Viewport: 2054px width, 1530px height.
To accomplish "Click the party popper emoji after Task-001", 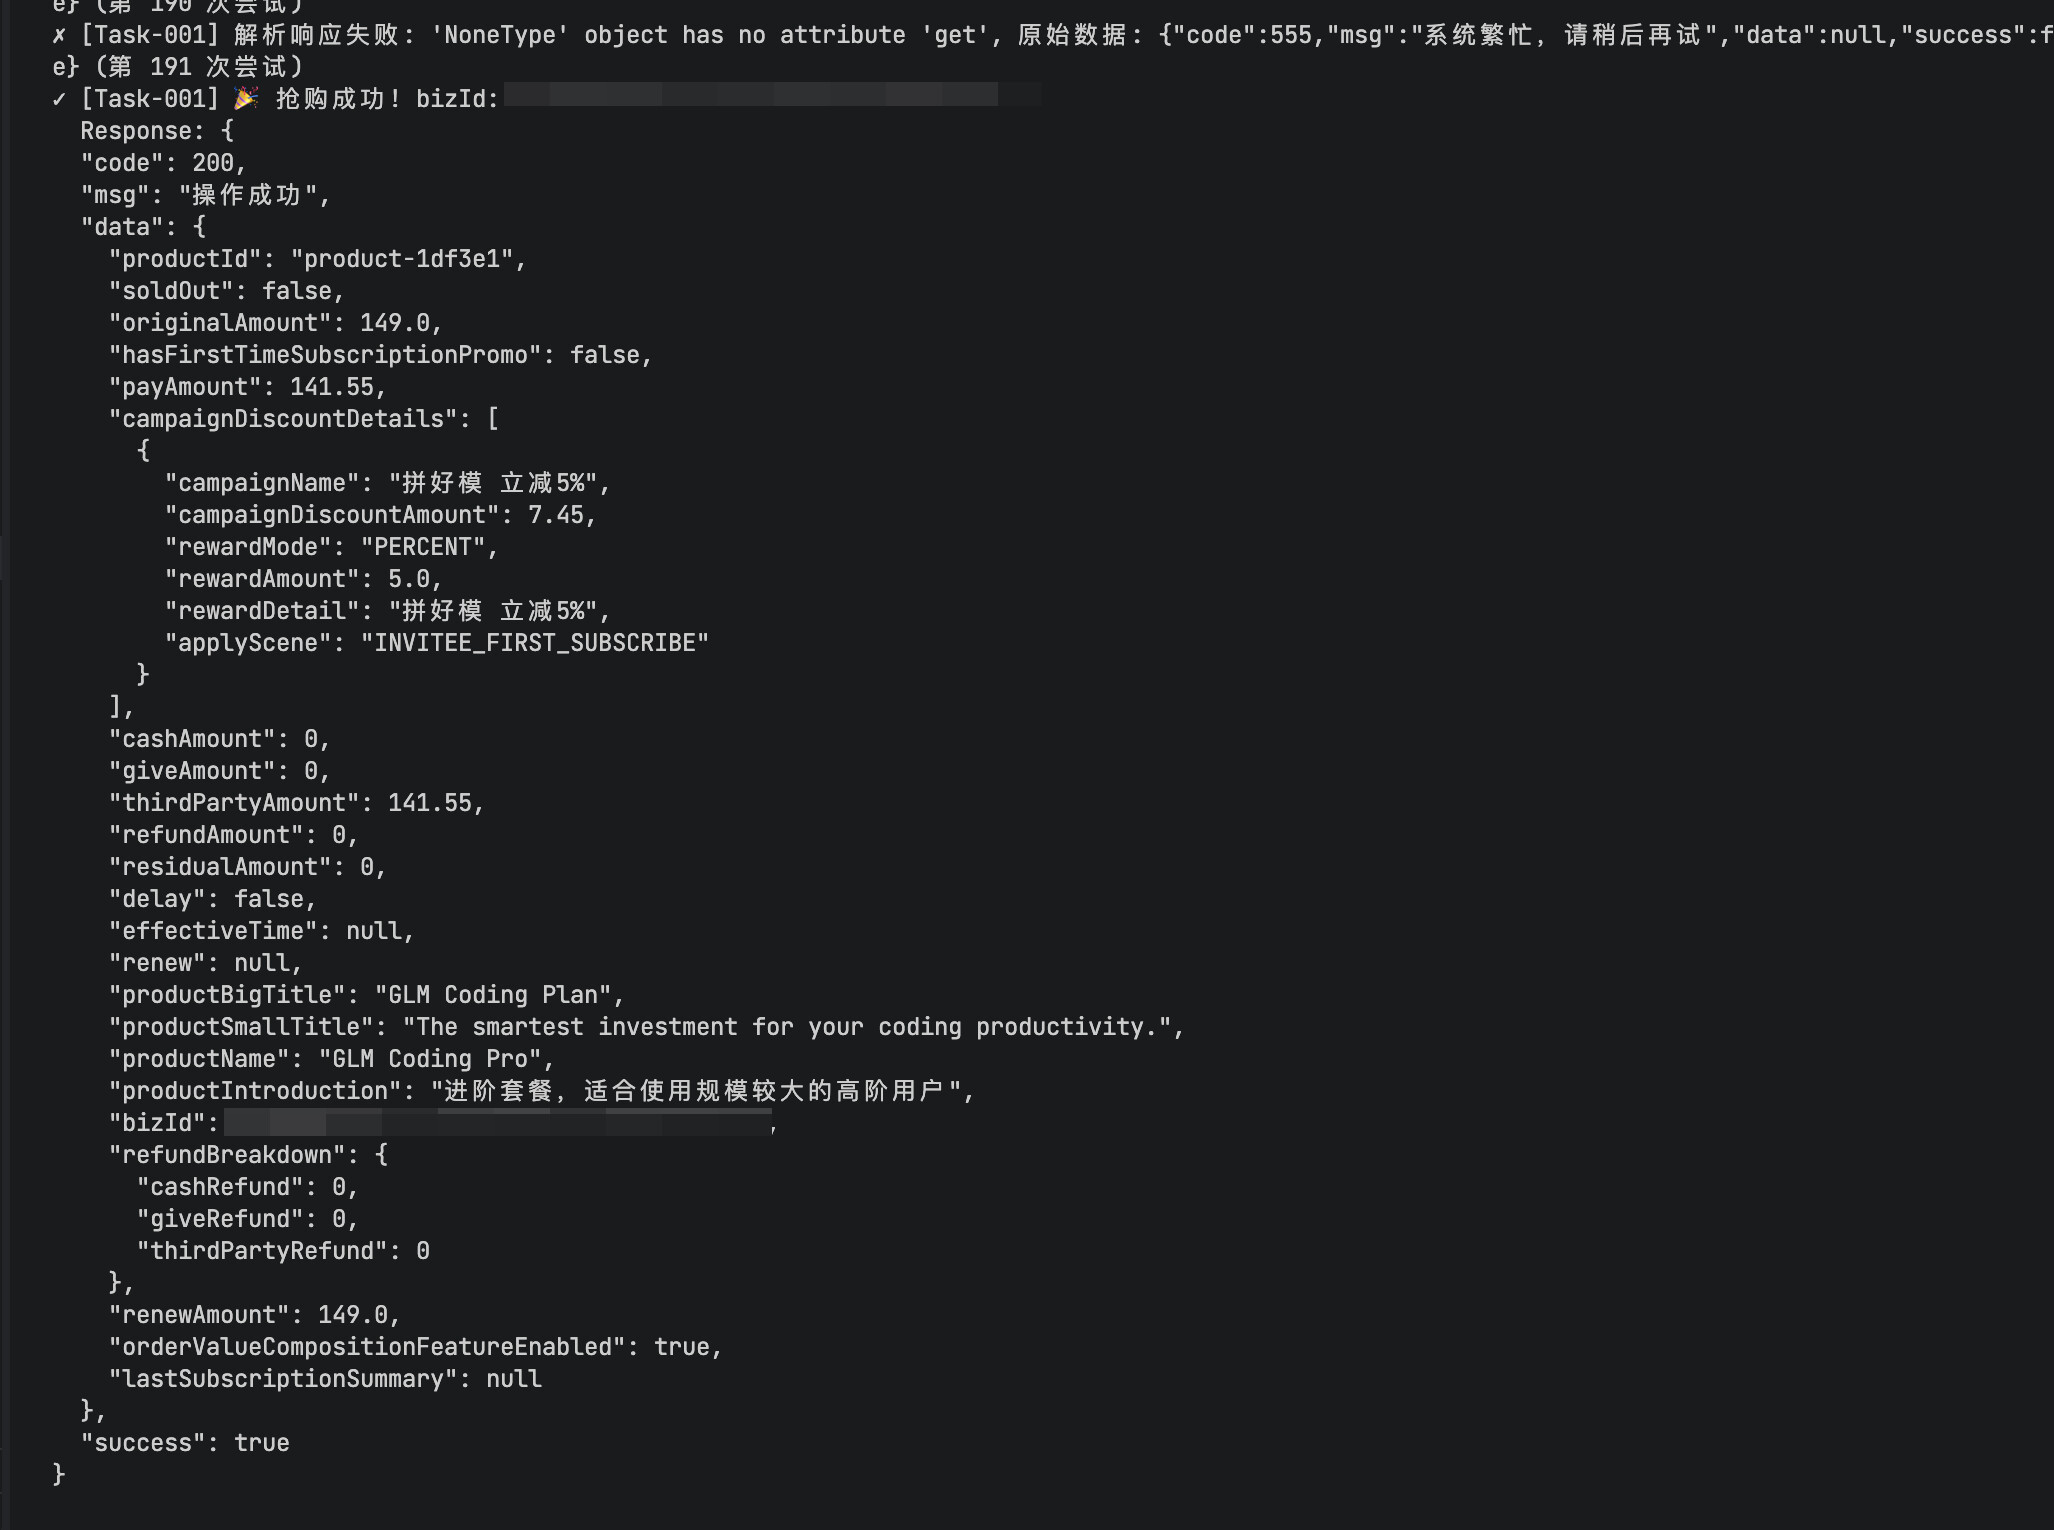I will click(246, 98).
